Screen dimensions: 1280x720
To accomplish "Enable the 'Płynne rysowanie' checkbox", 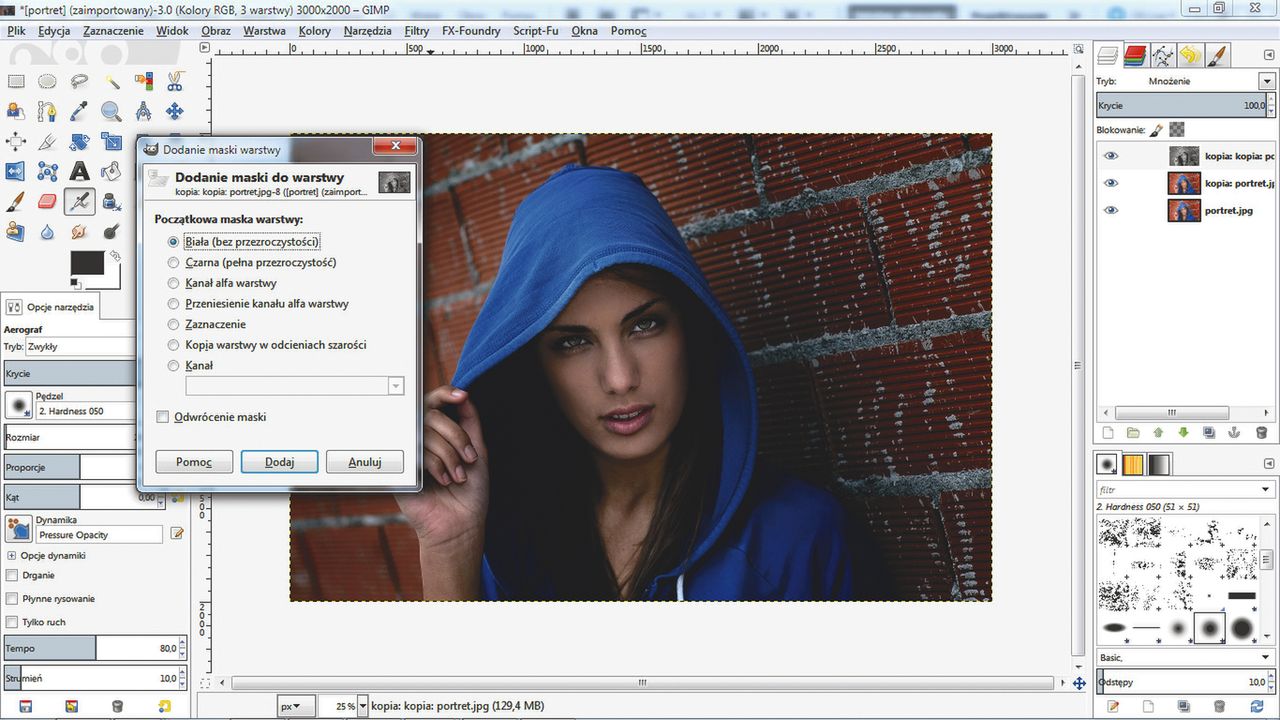I will click(12, 599).
